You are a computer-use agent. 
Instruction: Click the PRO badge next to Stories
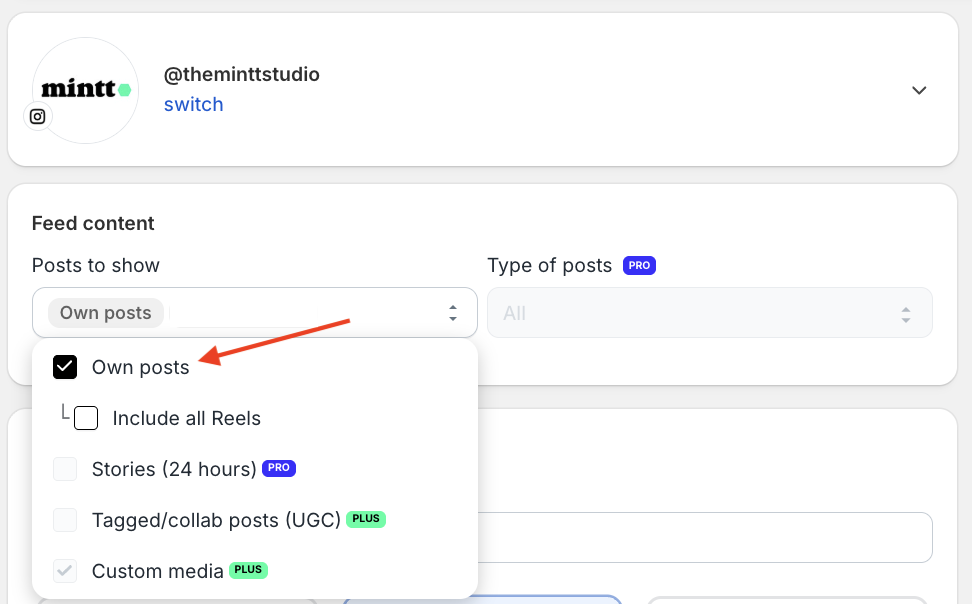pos(279,468)
